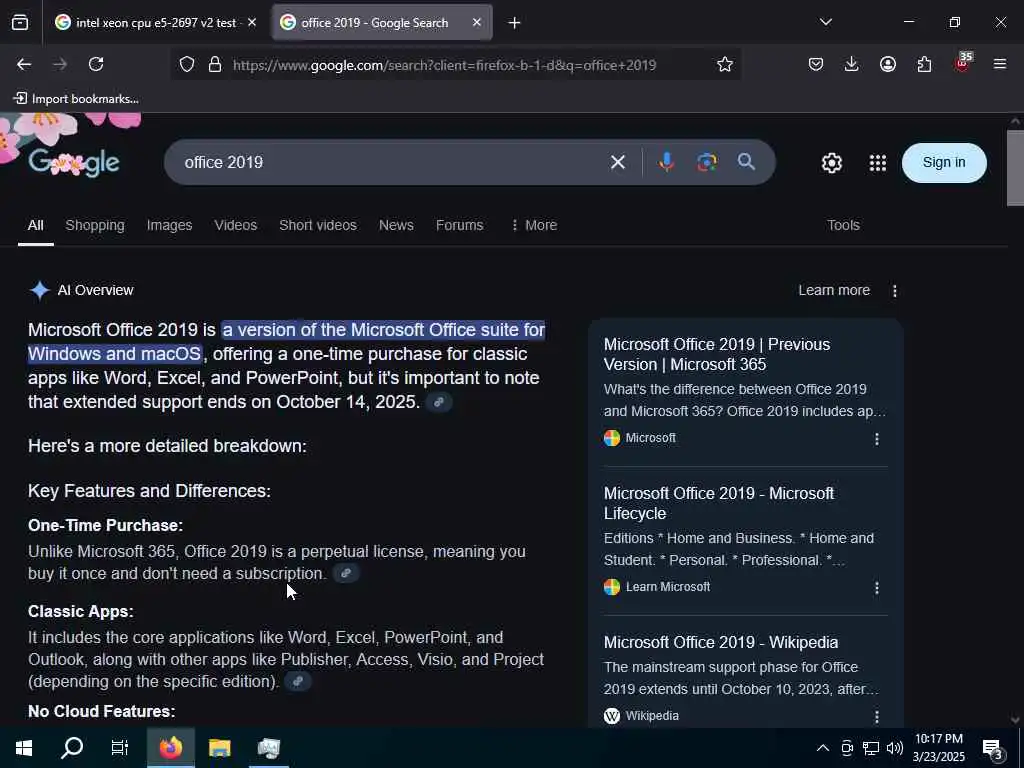
Task: Select the Short videos tab
Action: pos(318,225)
